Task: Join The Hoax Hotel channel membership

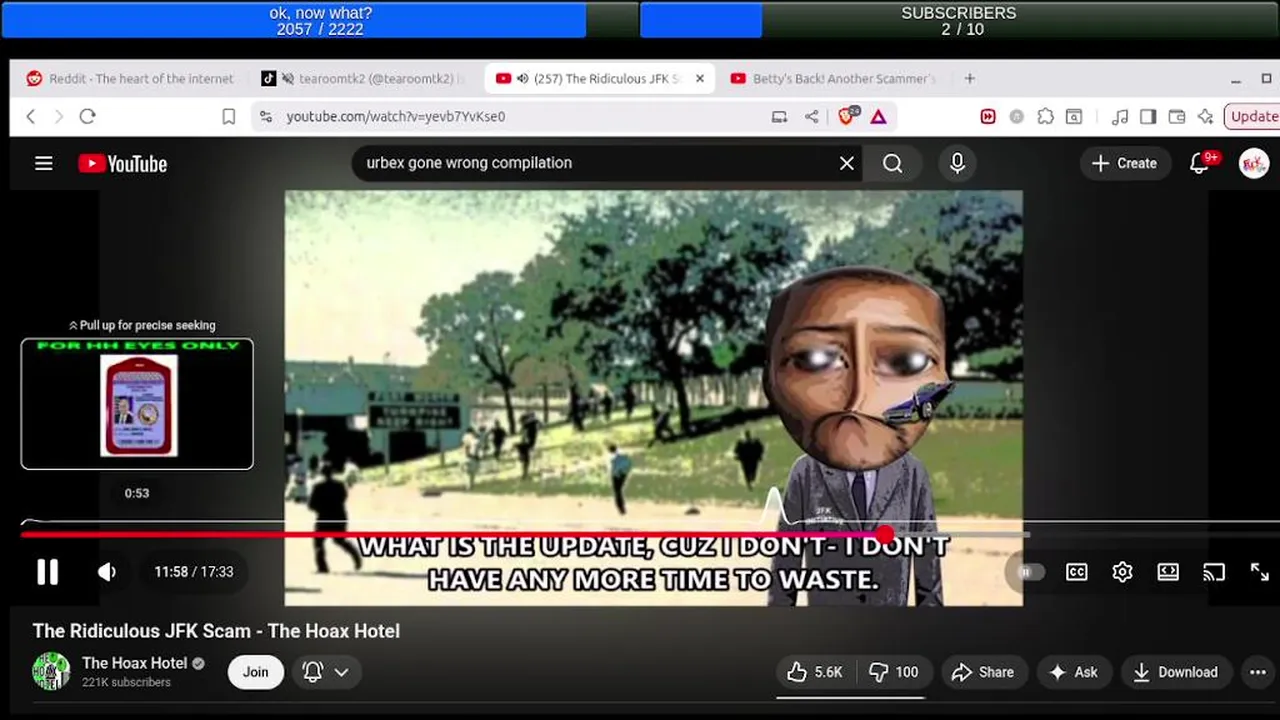Action: pyautogui.click(x=256, y=672)
